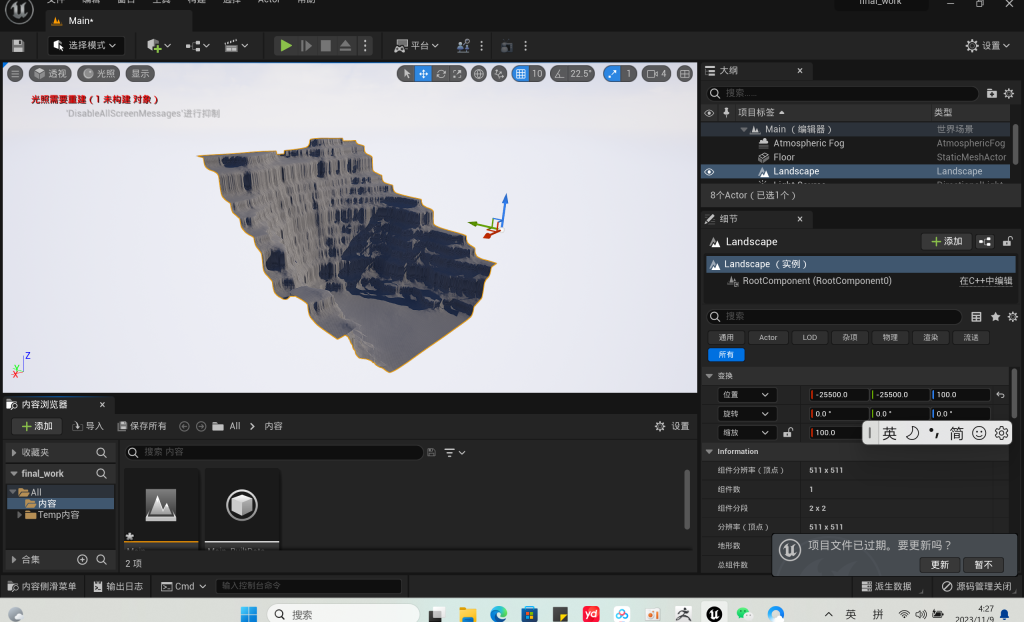This screenshot has width=1024, height=622.
Task: Open the 透视 perspective view menu
Action: tap(50, 74)
